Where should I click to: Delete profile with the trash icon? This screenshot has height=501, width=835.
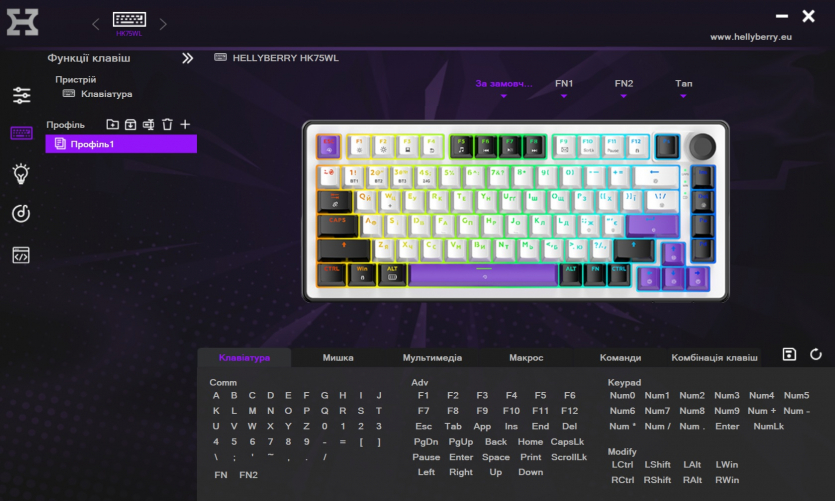(167, 125)
